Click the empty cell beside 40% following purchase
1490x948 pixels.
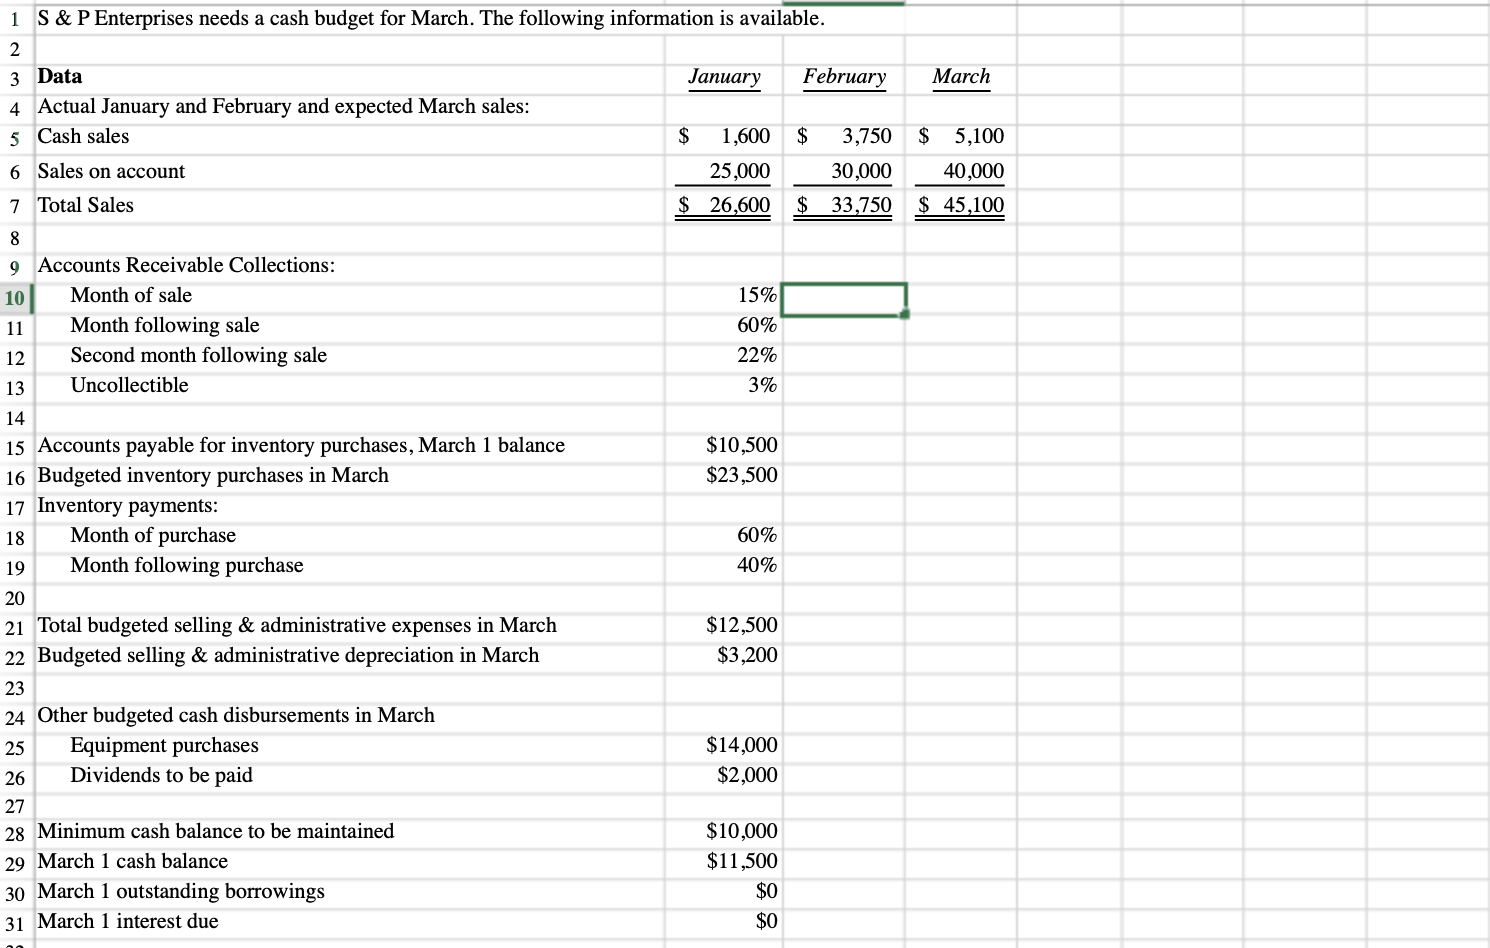[x=843, y=565]
